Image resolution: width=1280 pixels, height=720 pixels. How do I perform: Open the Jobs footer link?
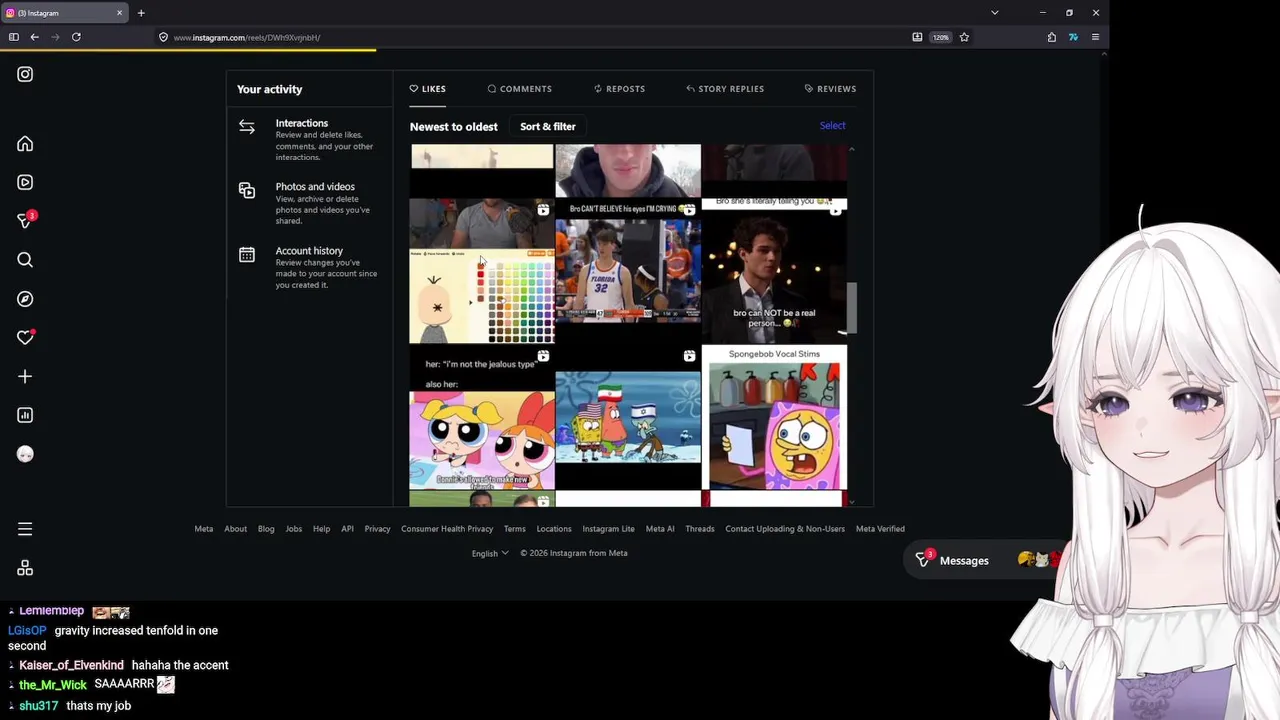[293, 529]
